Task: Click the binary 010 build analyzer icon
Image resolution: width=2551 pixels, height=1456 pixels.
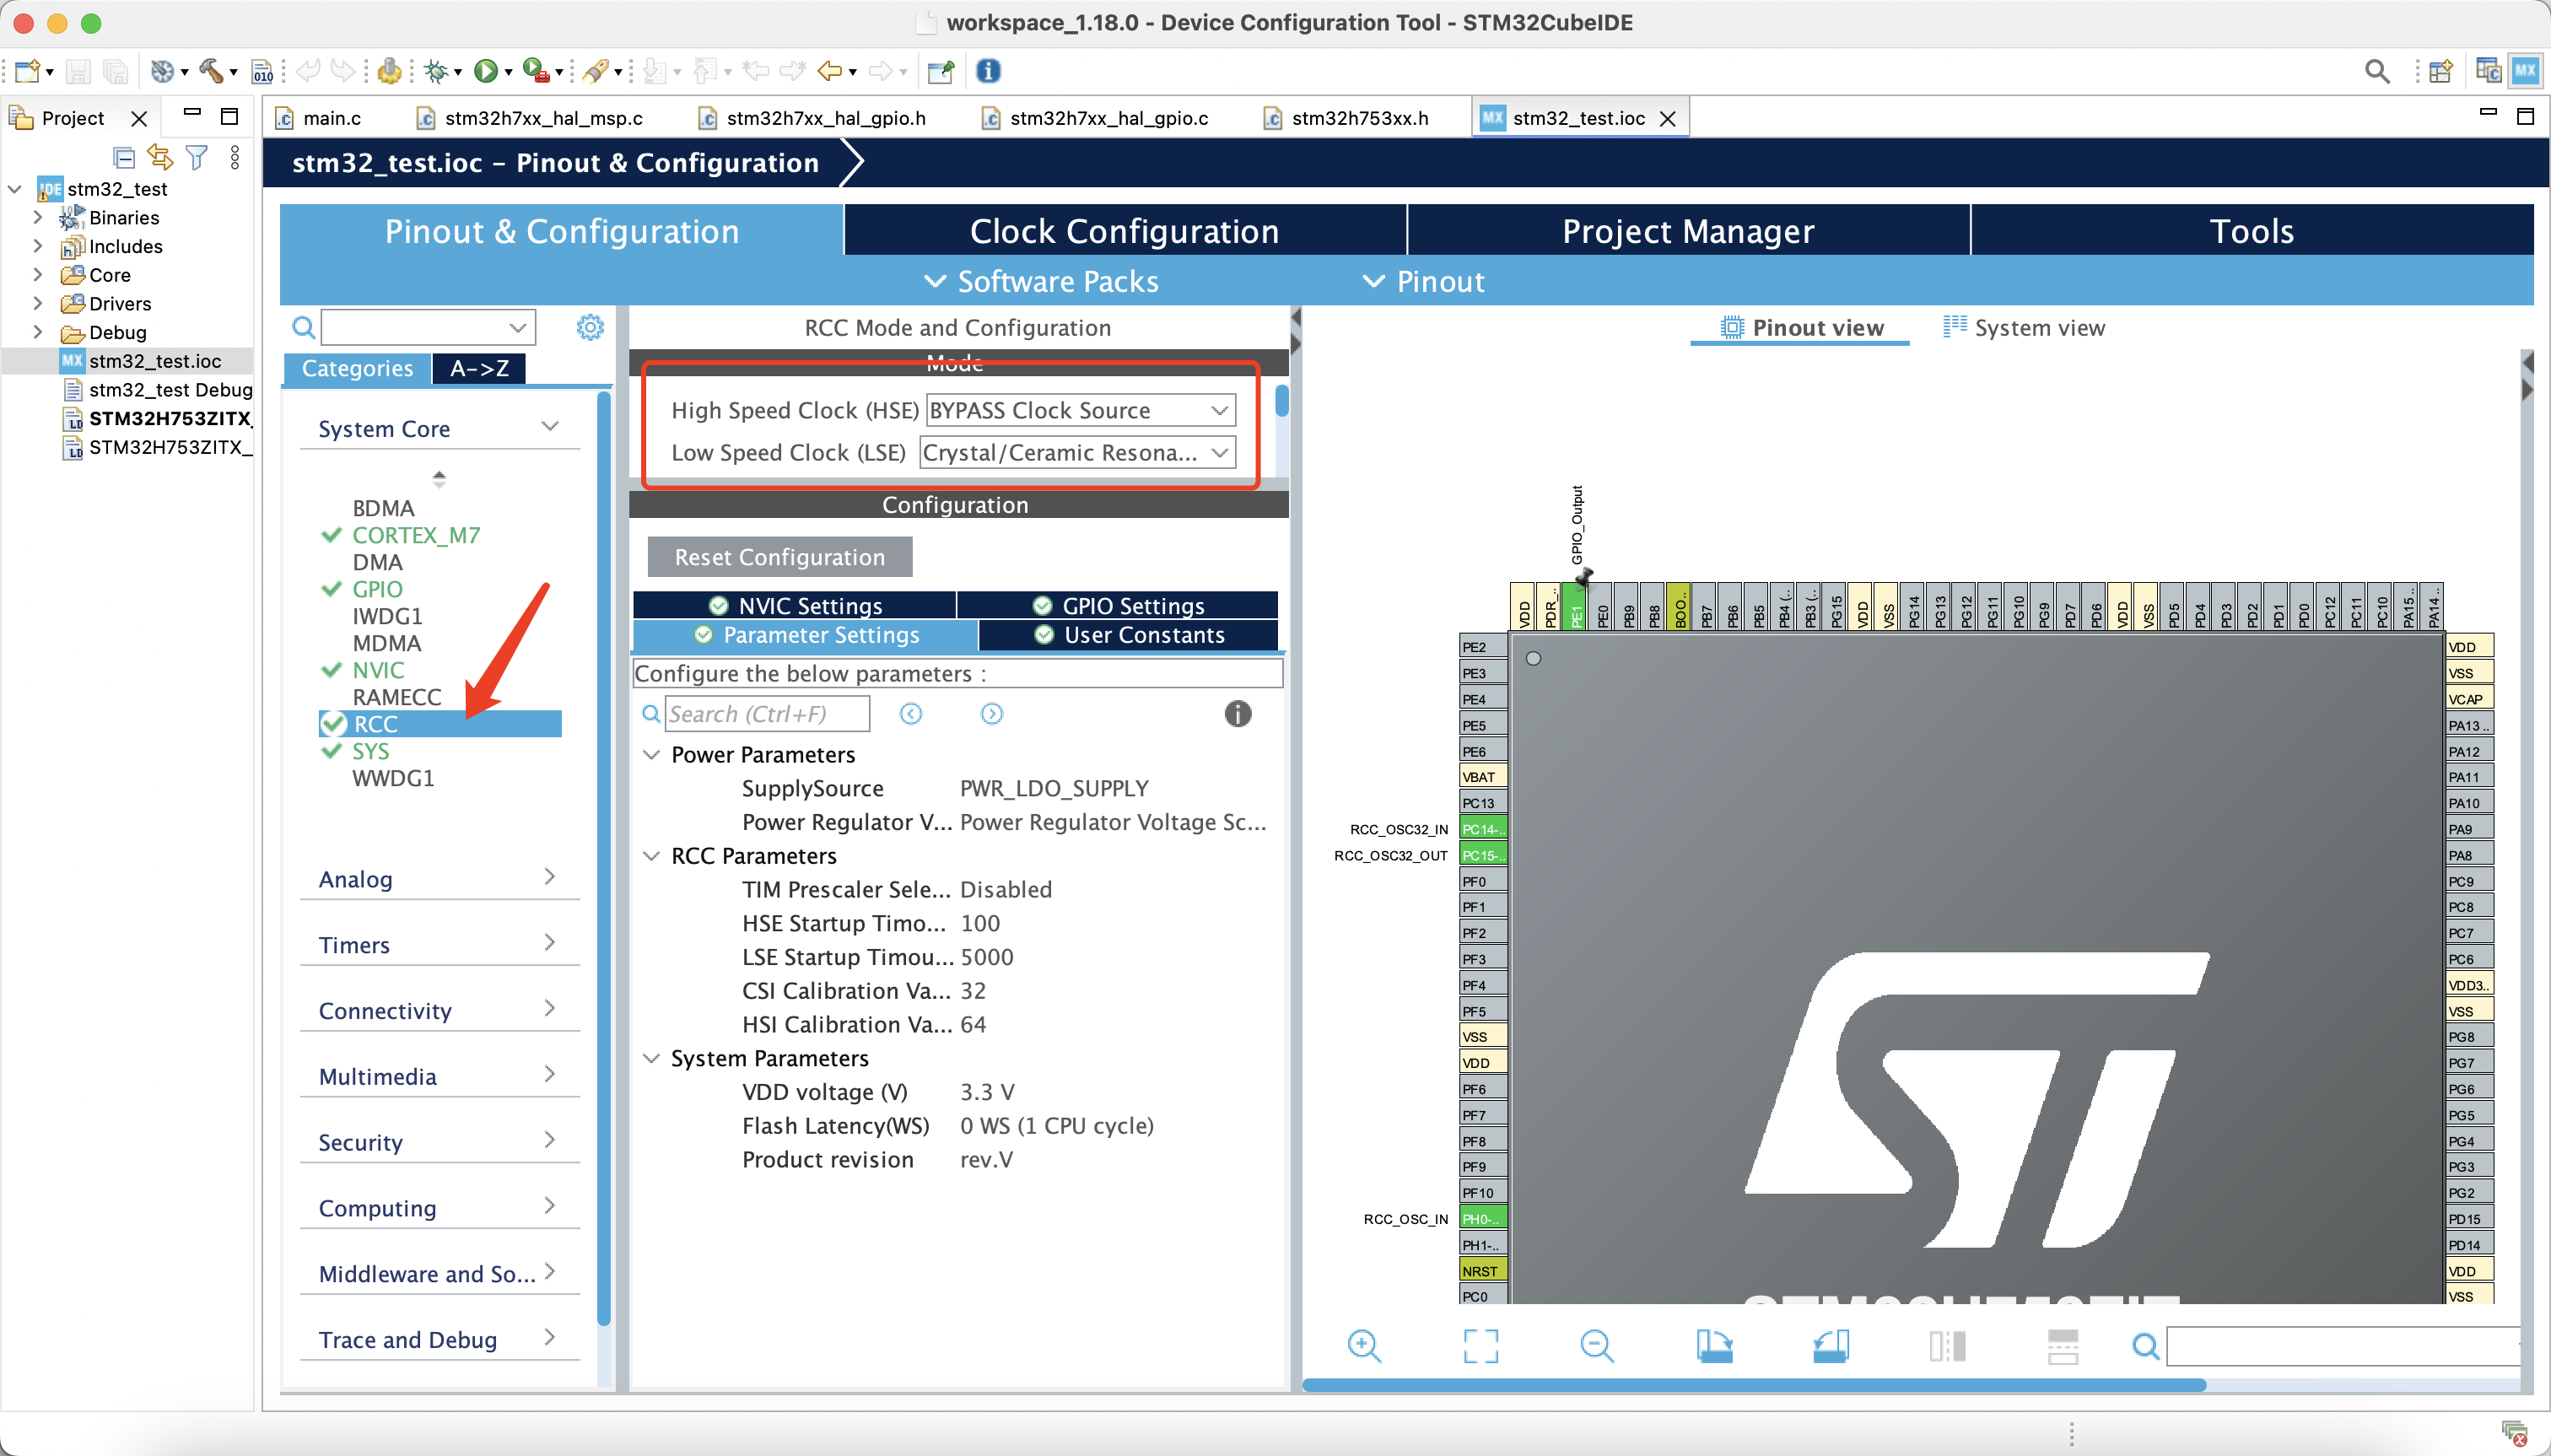Action: point(262,71)
